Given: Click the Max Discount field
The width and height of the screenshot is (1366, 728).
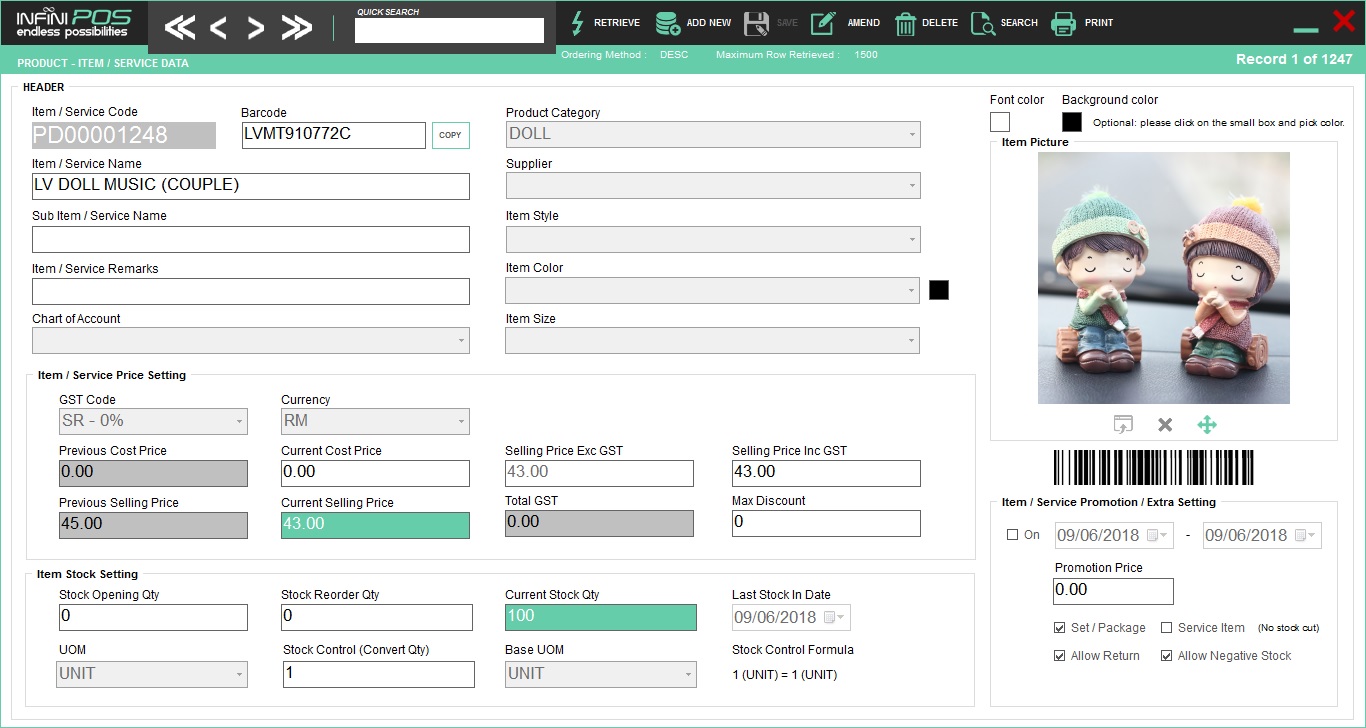Looking at the screenshot, I should tap(826, 523).
